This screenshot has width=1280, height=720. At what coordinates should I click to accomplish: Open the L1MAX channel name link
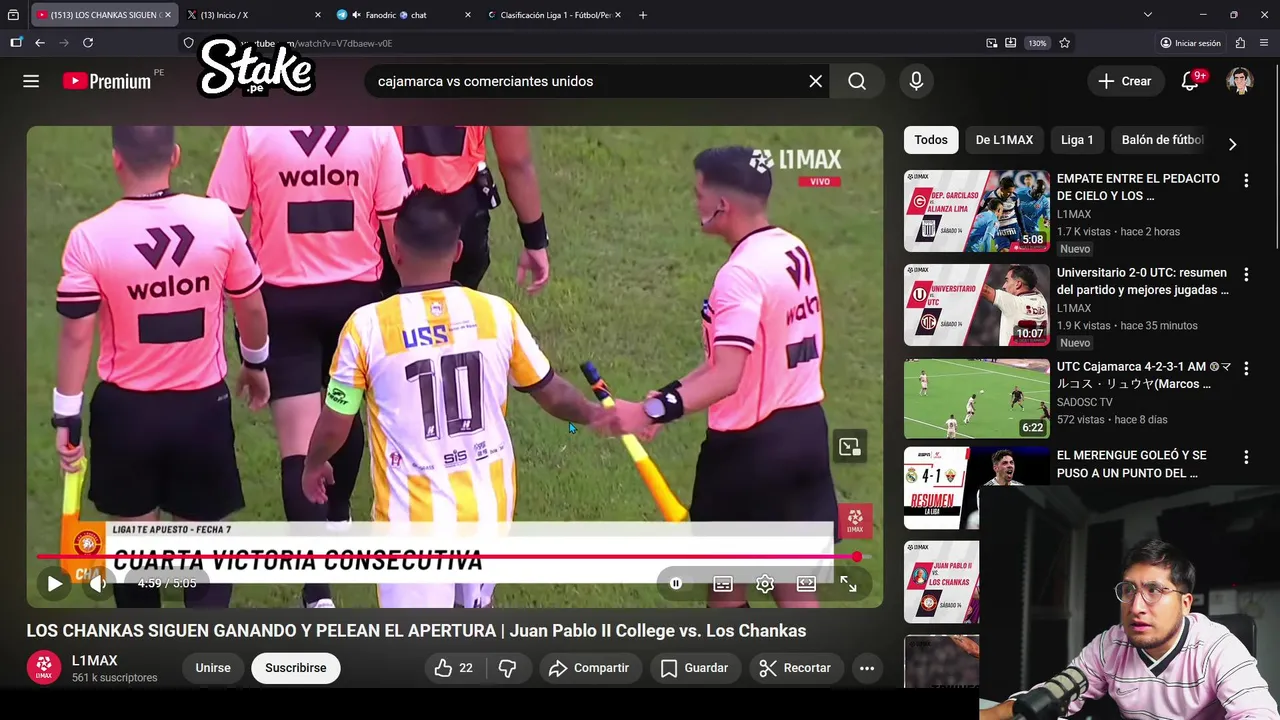coord(95,660)
